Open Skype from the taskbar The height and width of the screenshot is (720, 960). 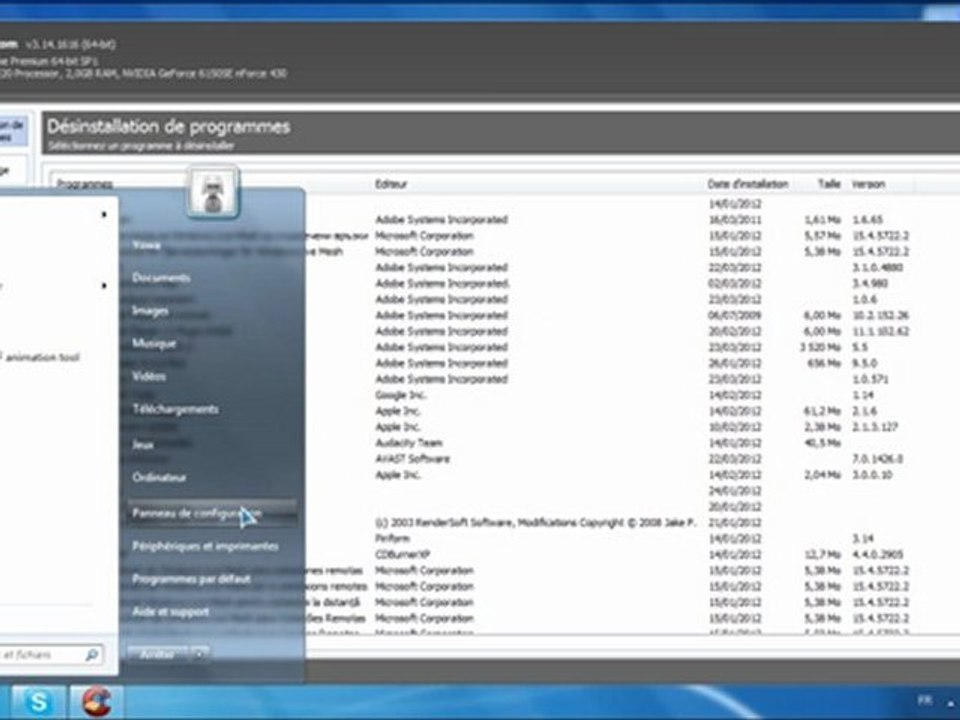coord(38,702)
